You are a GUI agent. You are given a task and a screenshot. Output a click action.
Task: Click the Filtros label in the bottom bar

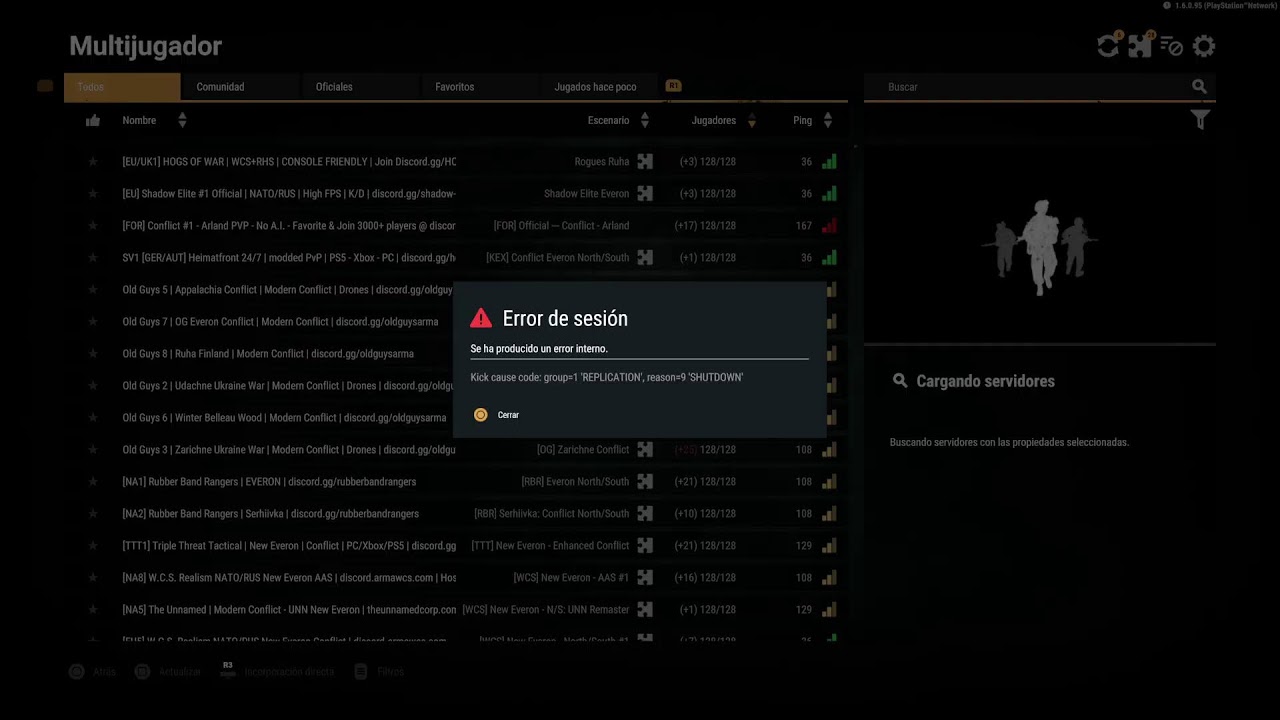(391, 672)
